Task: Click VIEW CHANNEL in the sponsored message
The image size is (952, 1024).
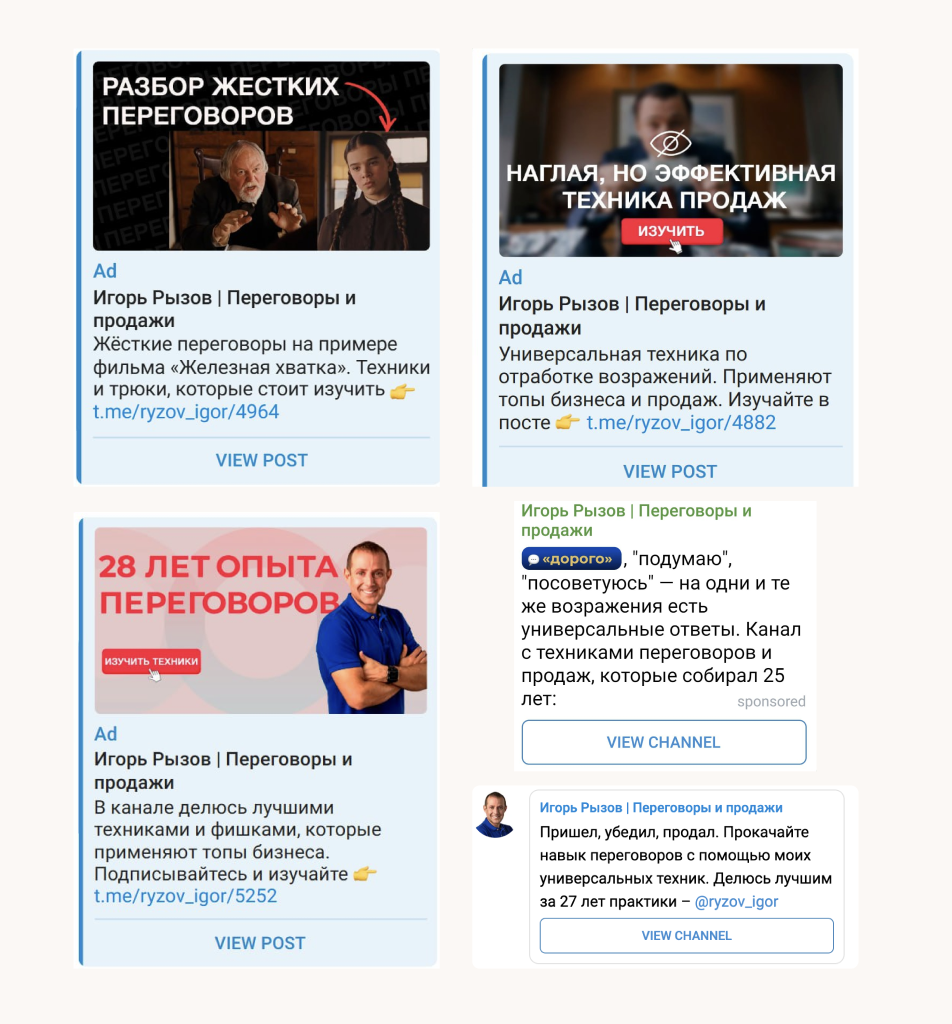Action: pos(664,743)
